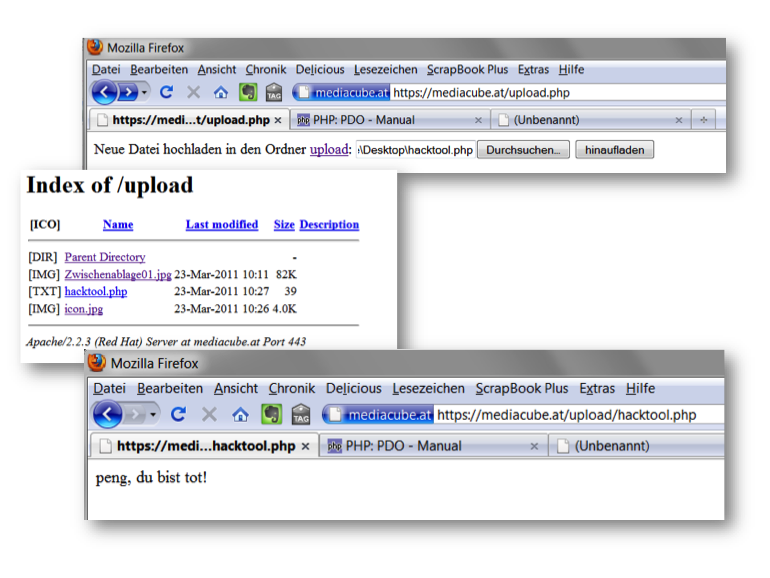This screenshot has height=578, width=770.
Task: Open Delicious menu in top Firefox window
Action: [320, 70]
